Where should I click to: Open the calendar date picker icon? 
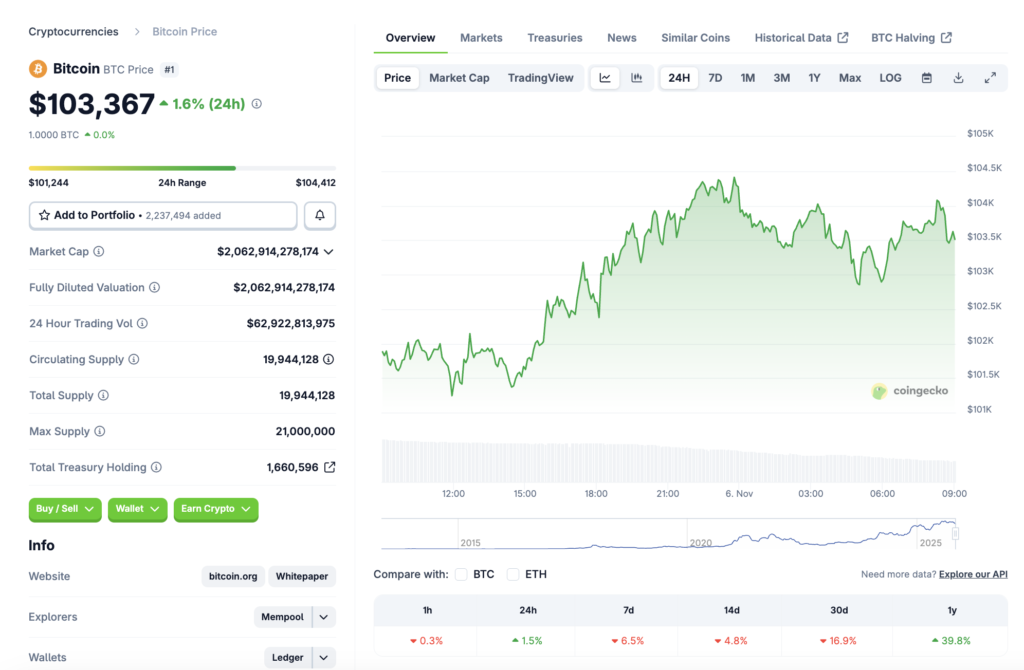click(927, 77)
